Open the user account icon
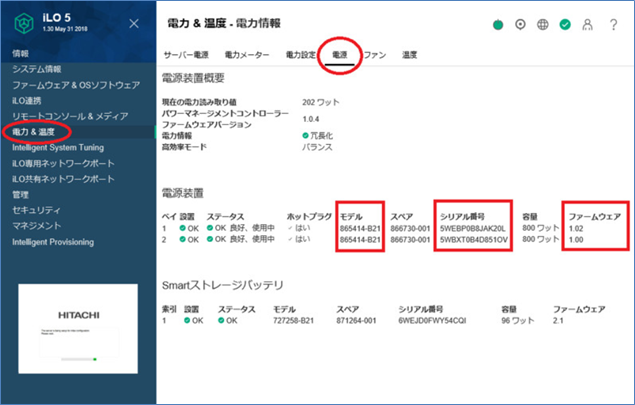The image size is (635, 405). point(588,25)
